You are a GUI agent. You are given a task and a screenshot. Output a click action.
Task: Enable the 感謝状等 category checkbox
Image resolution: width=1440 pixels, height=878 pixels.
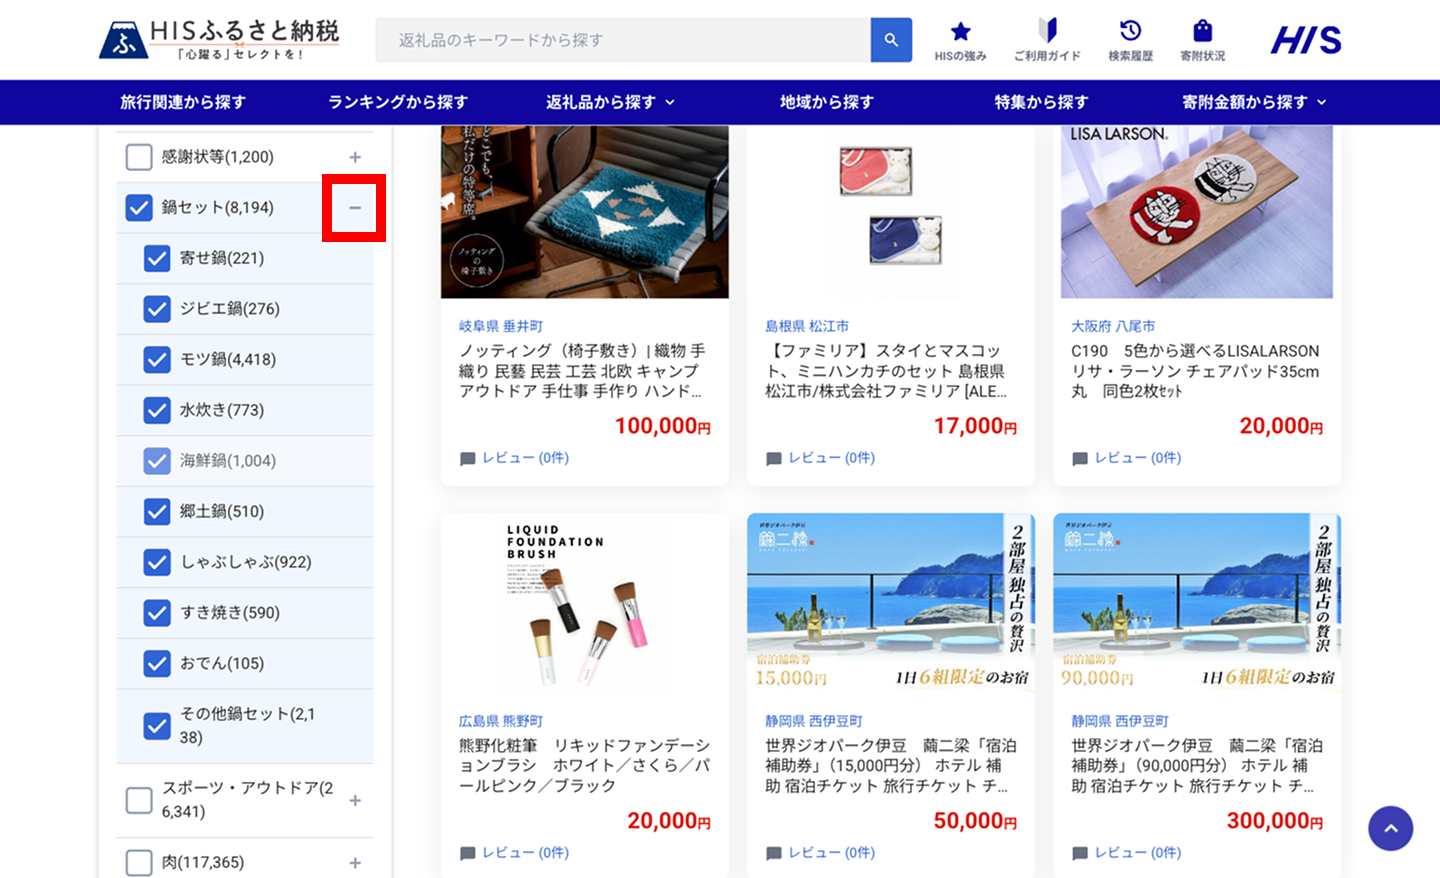[x=138, y=156]
